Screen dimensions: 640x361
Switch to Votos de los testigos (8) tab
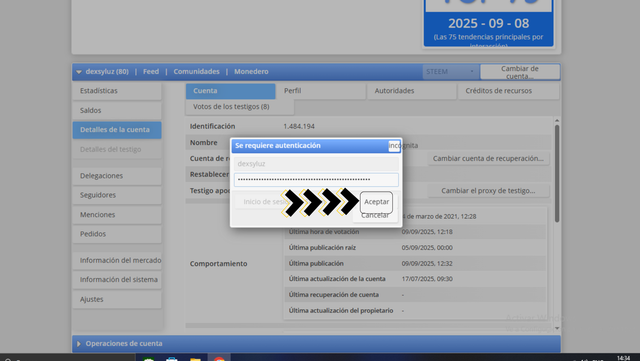click(x=240, y=107)
